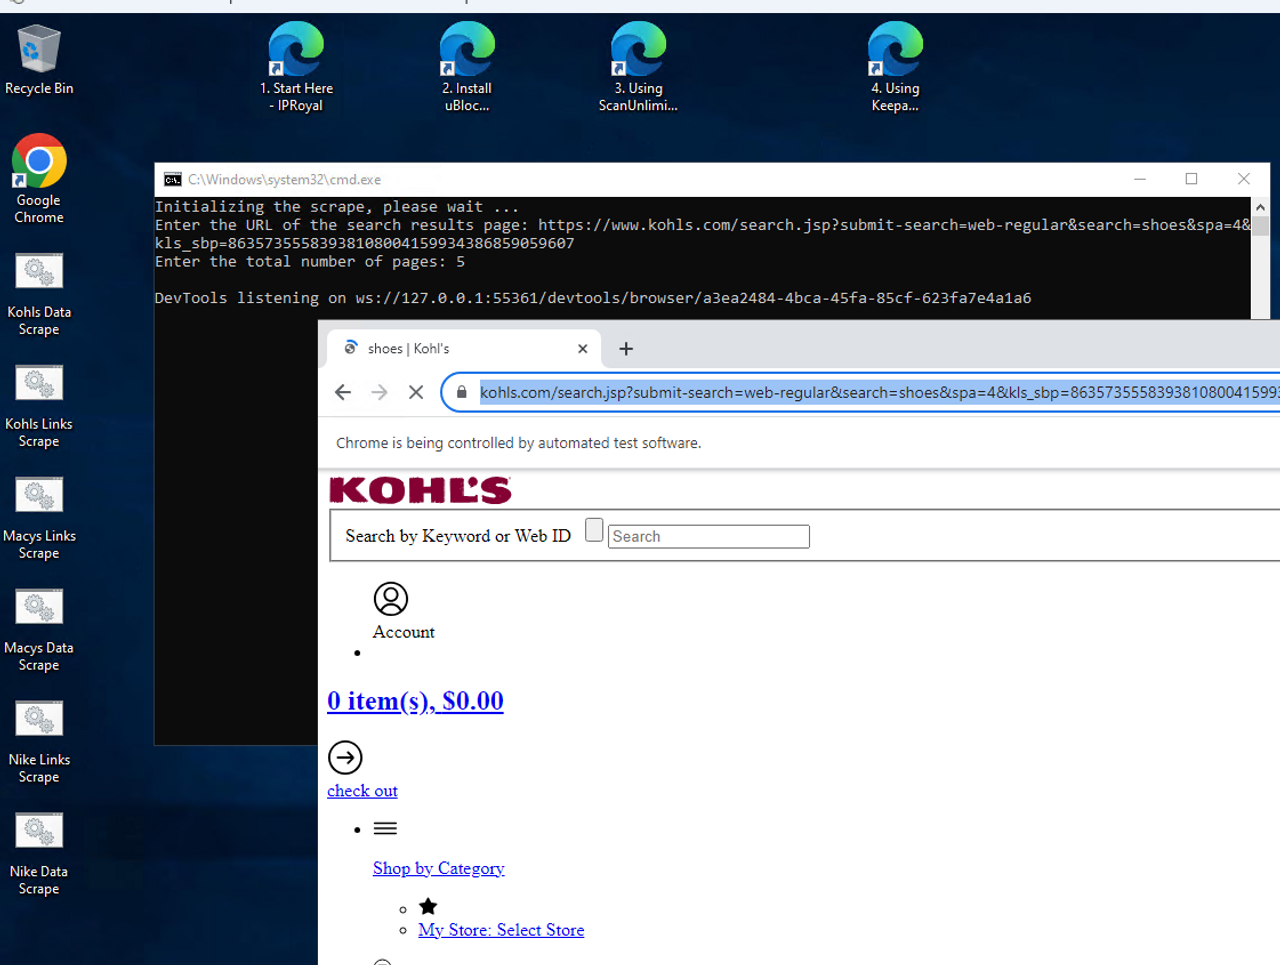This screenshot has width=1280, height=965.
Task: Click the 'Search by Keyword or Web ID' label
Action: pyautogui.click(x=458, y=536)
